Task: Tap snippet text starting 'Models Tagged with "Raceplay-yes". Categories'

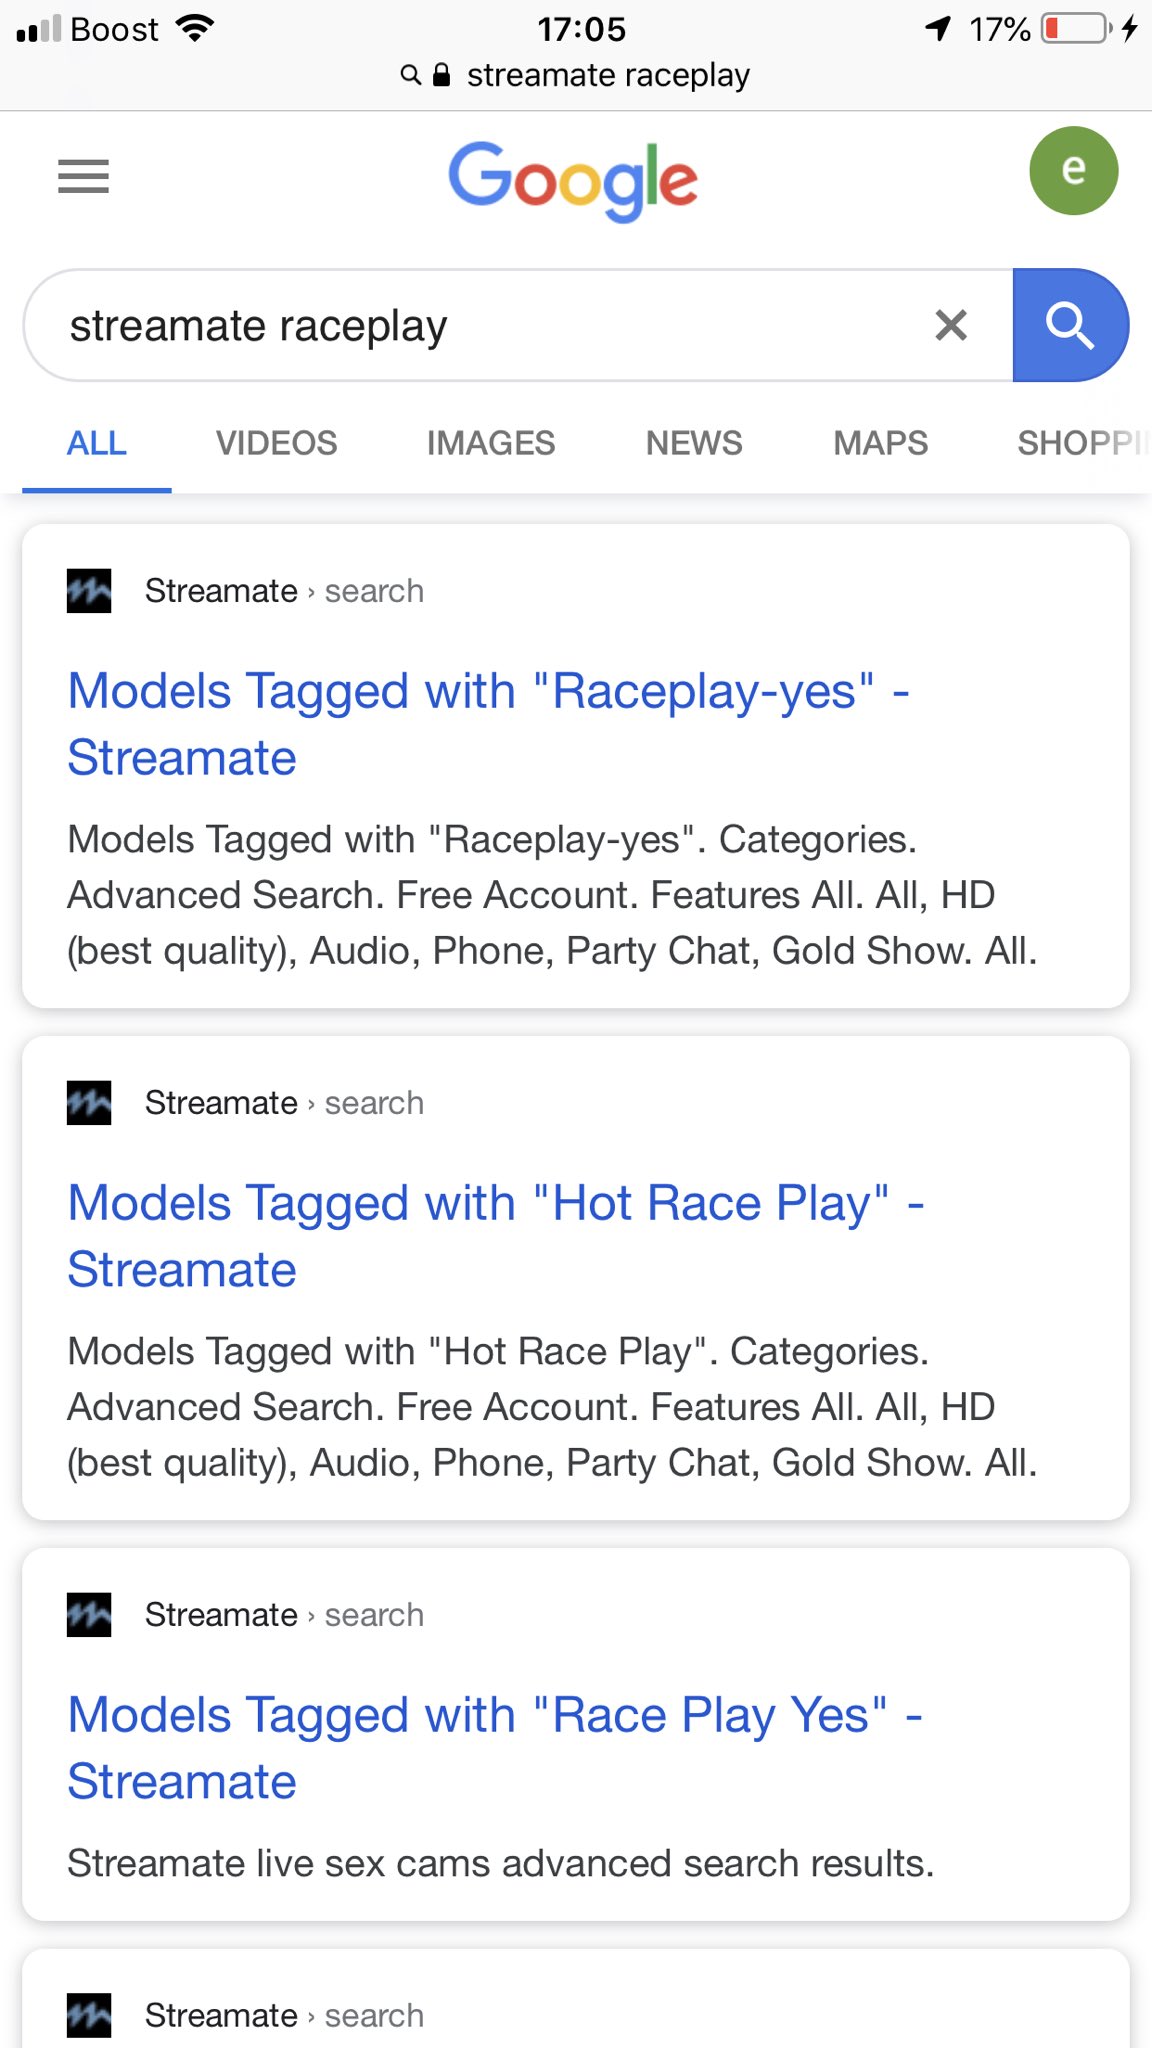Action: tap(552, 895)
